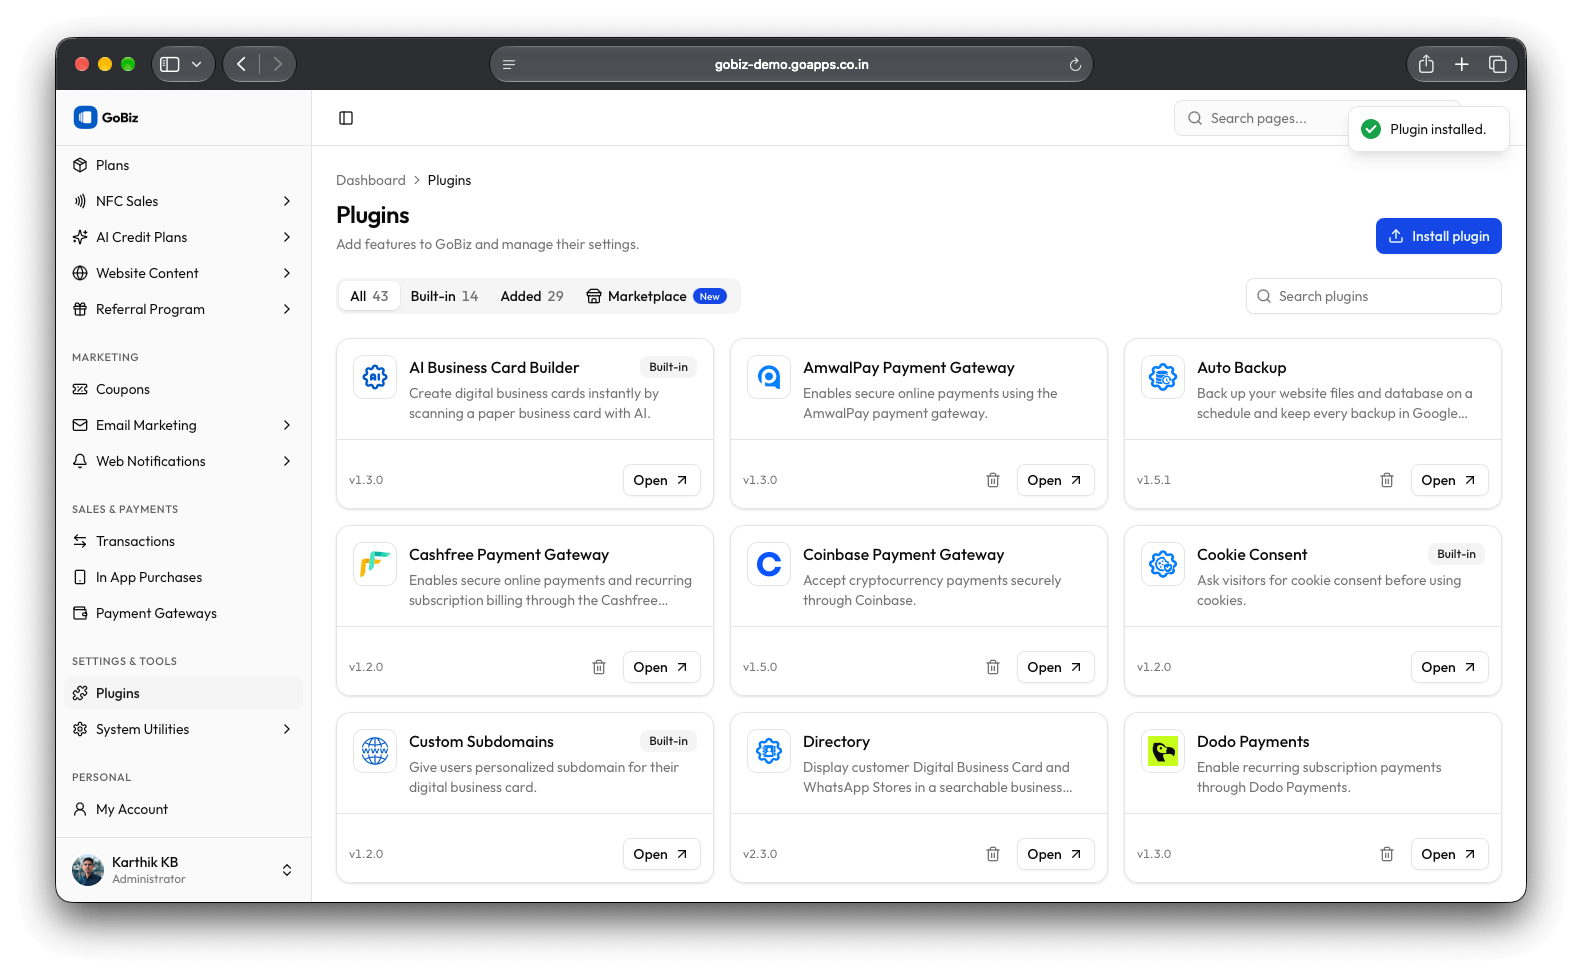Viewport: 1582px width, 976px height.
Task: Click the Dodo Payments logo
Action: point(1163,751)
